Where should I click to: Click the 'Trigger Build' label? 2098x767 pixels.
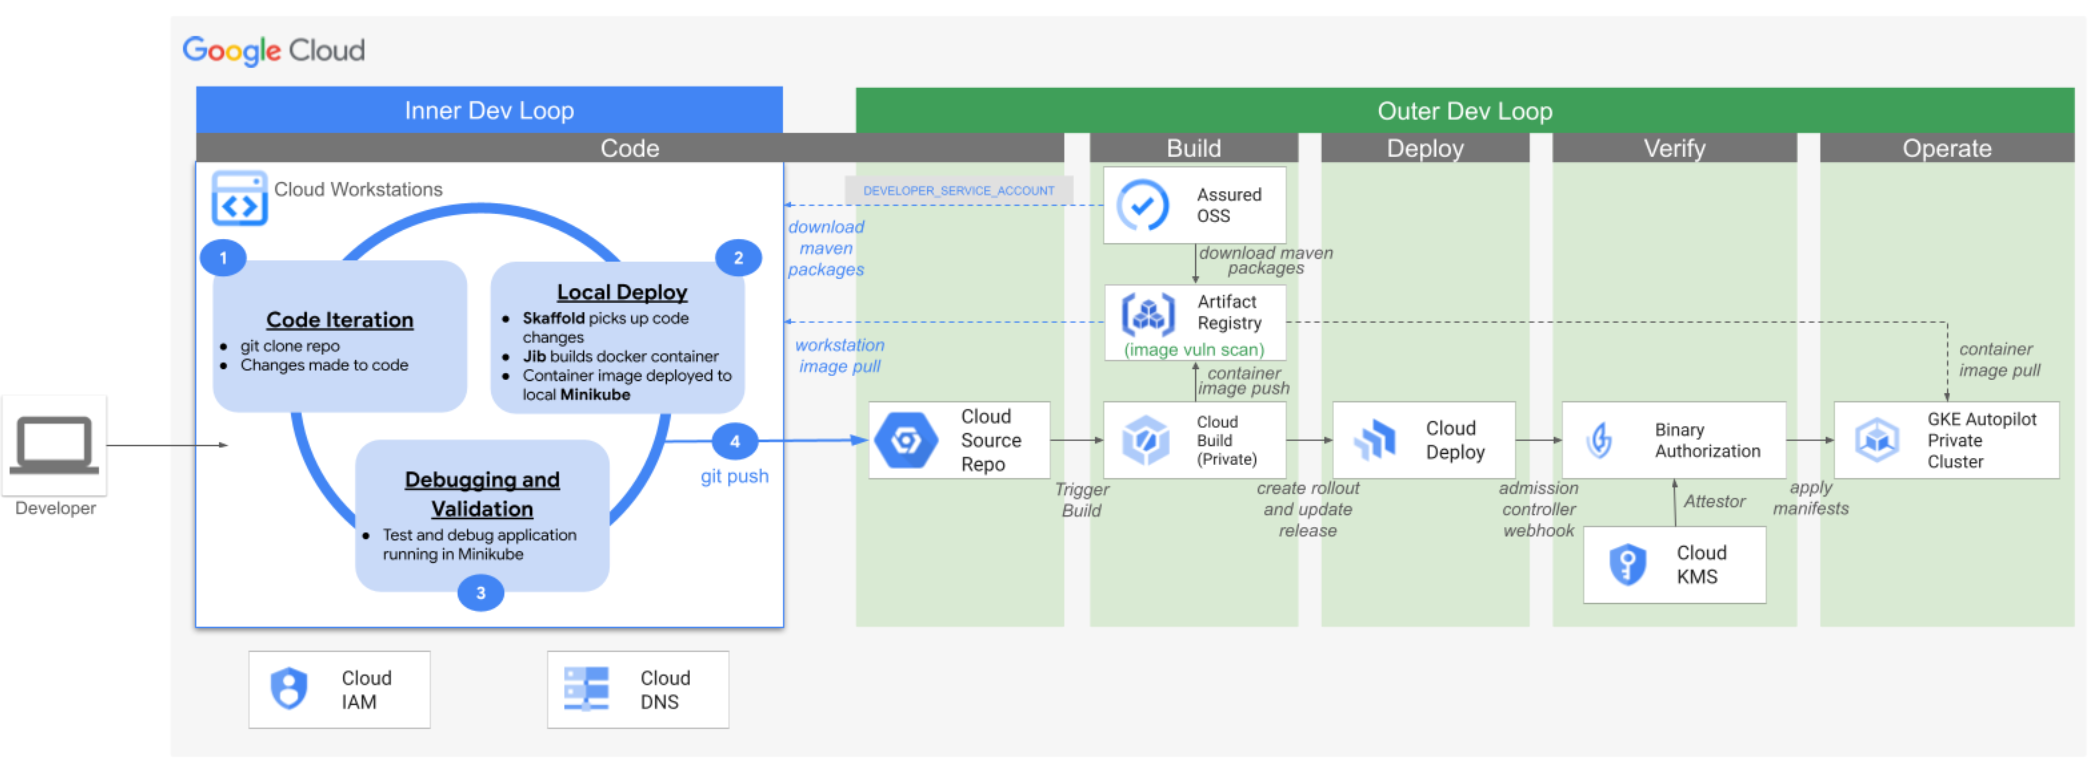[1082, 499]
